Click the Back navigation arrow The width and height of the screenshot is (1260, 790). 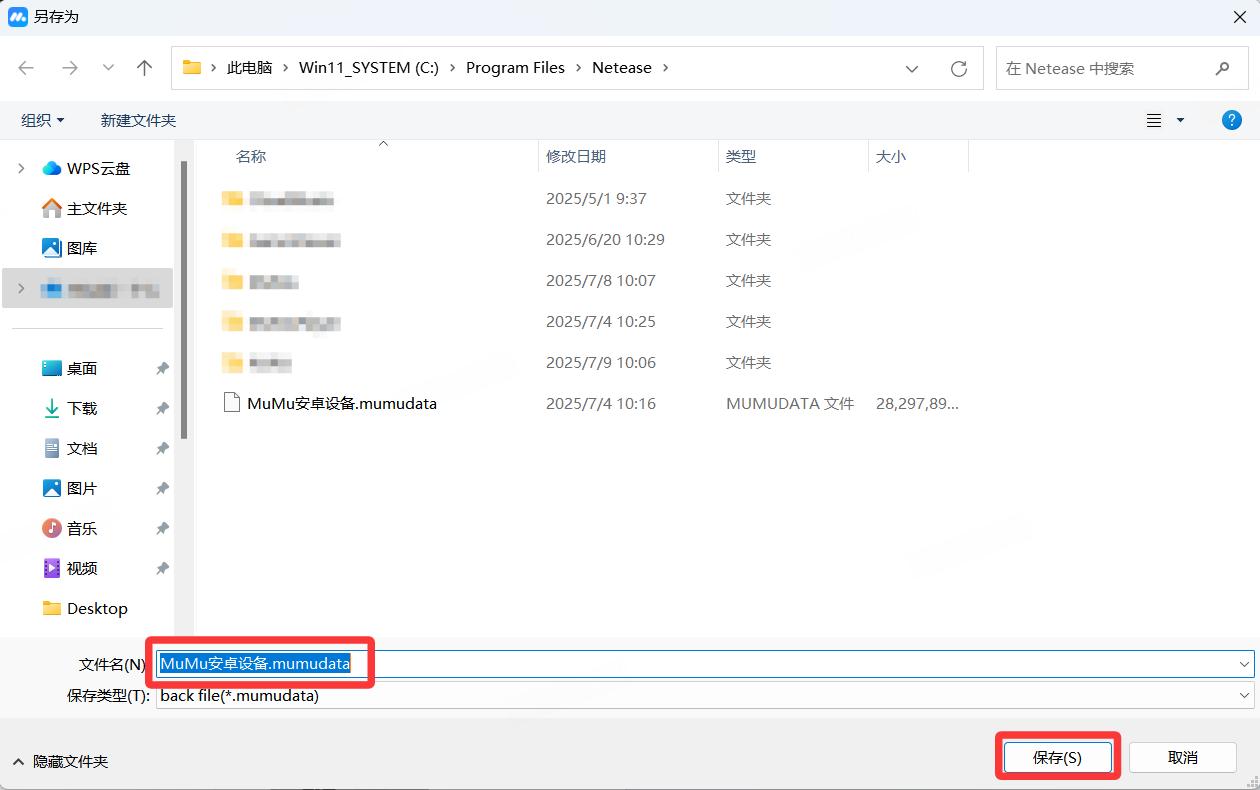coord(26,68)
